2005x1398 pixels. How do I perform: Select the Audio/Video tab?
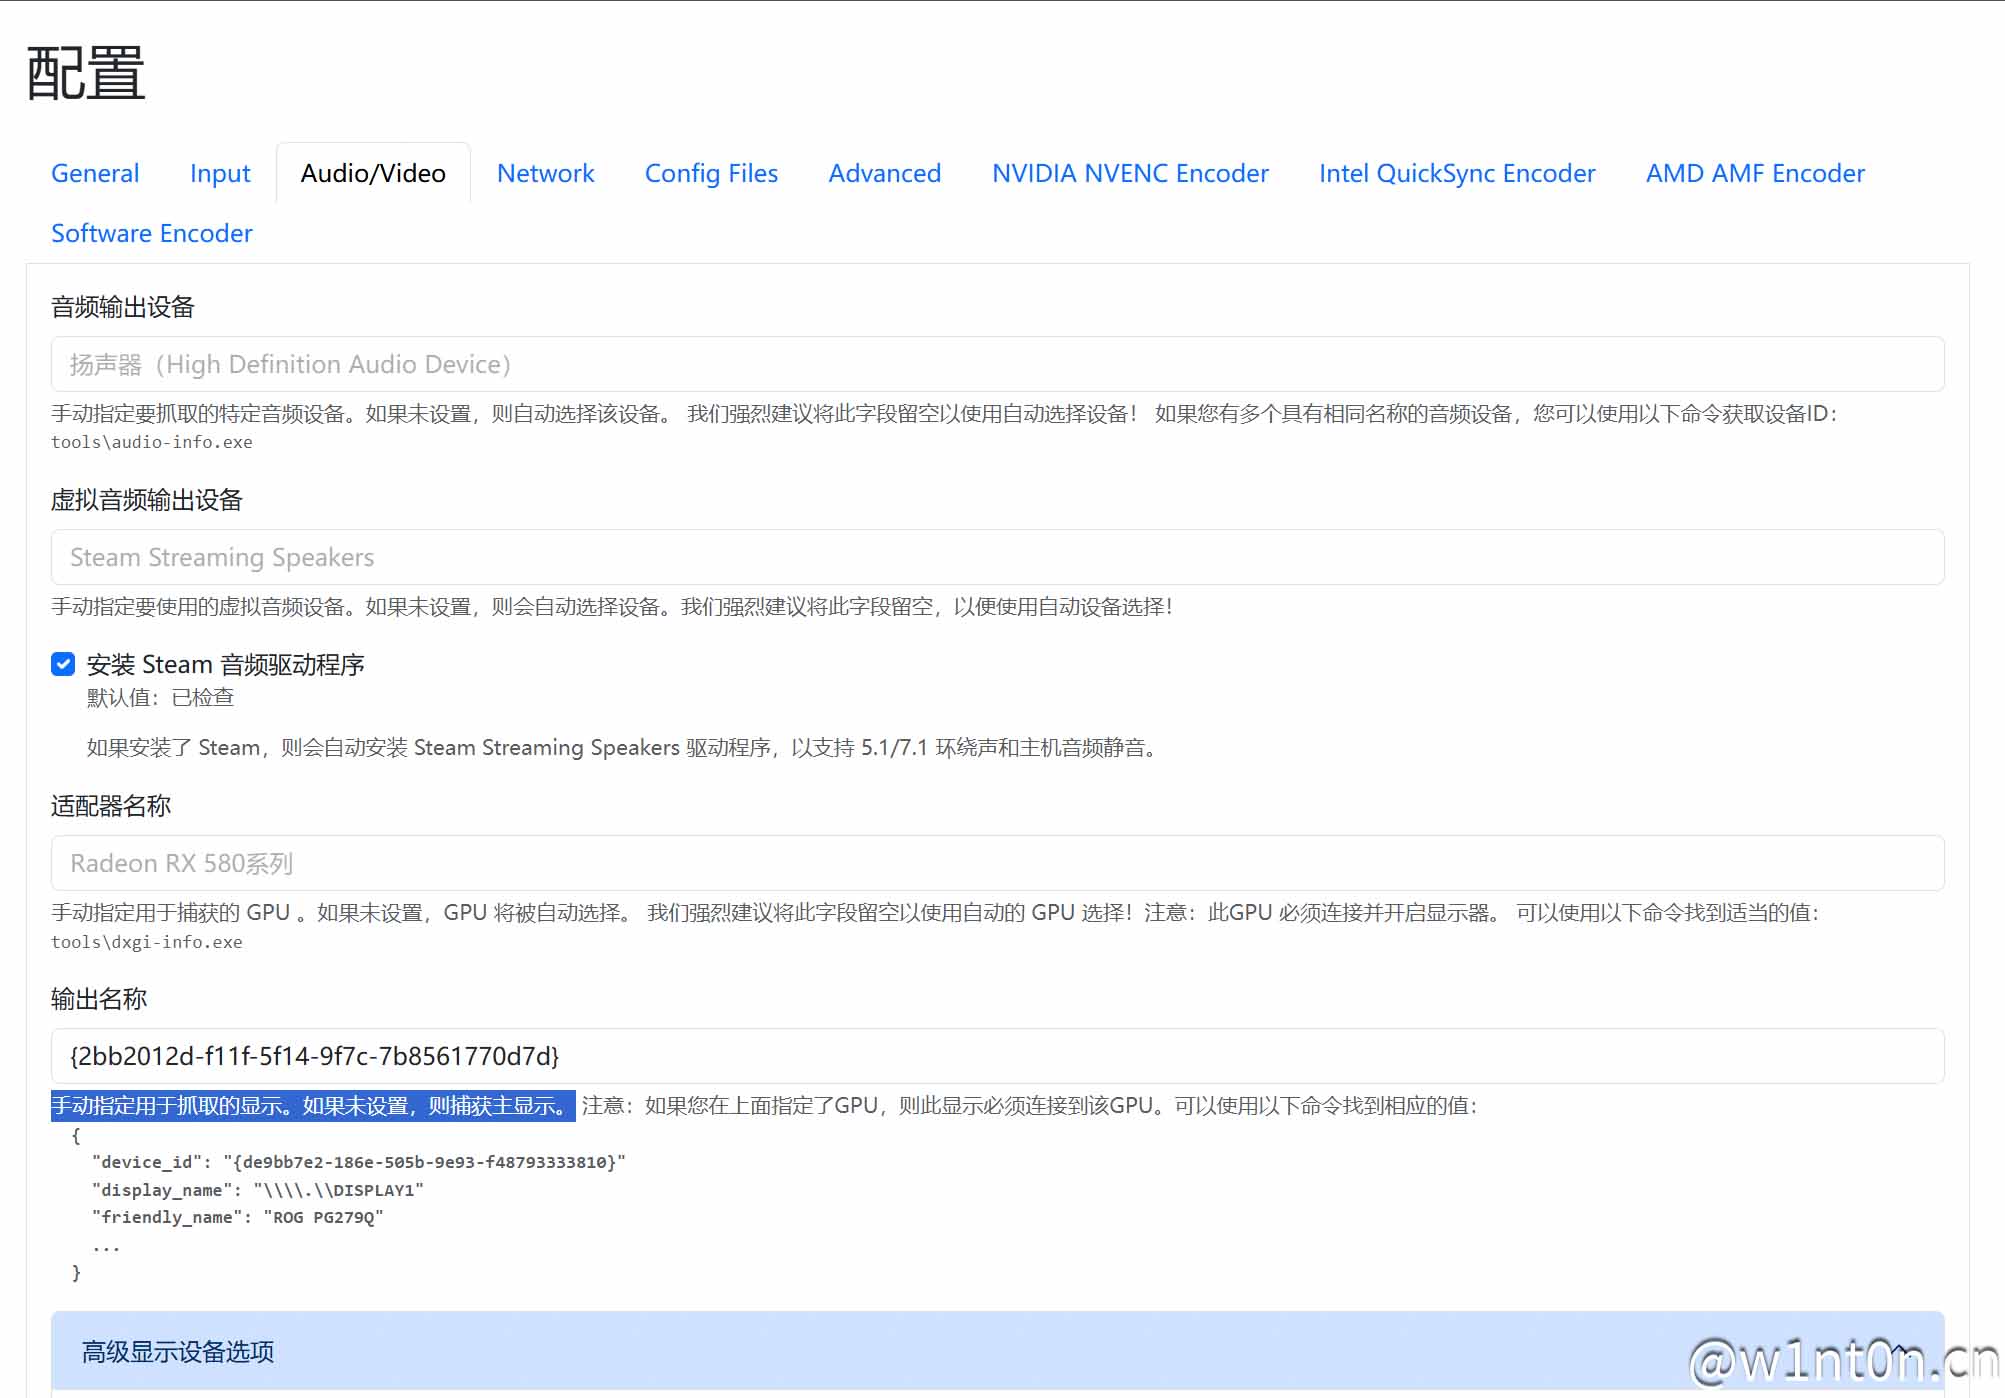373,173
